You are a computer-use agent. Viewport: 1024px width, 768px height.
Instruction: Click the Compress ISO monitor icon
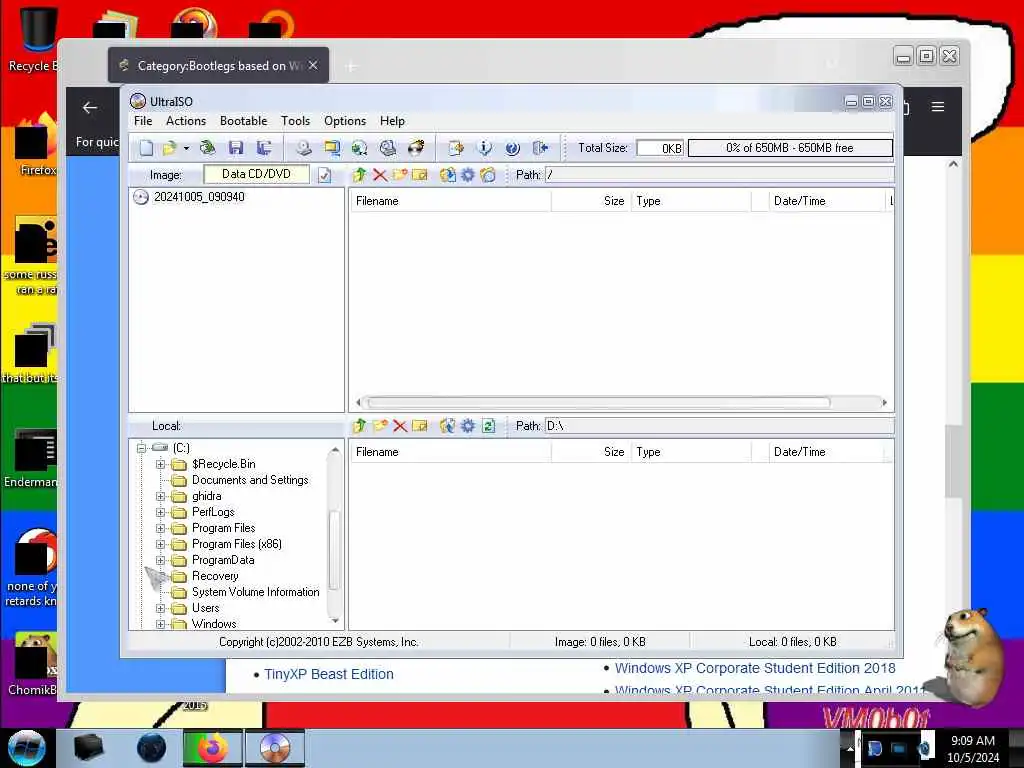click(x=332, y=148)
